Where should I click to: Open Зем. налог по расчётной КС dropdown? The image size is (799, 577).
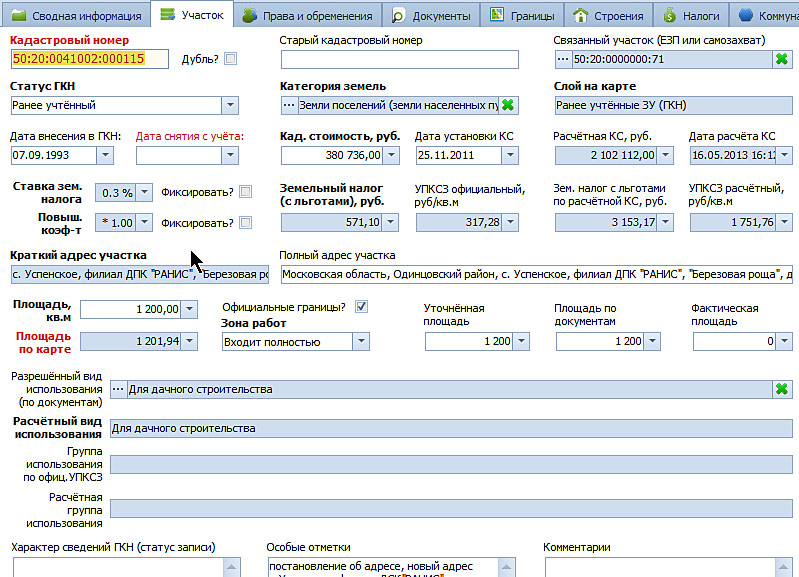pyautogui.click(x=665, y=222)
